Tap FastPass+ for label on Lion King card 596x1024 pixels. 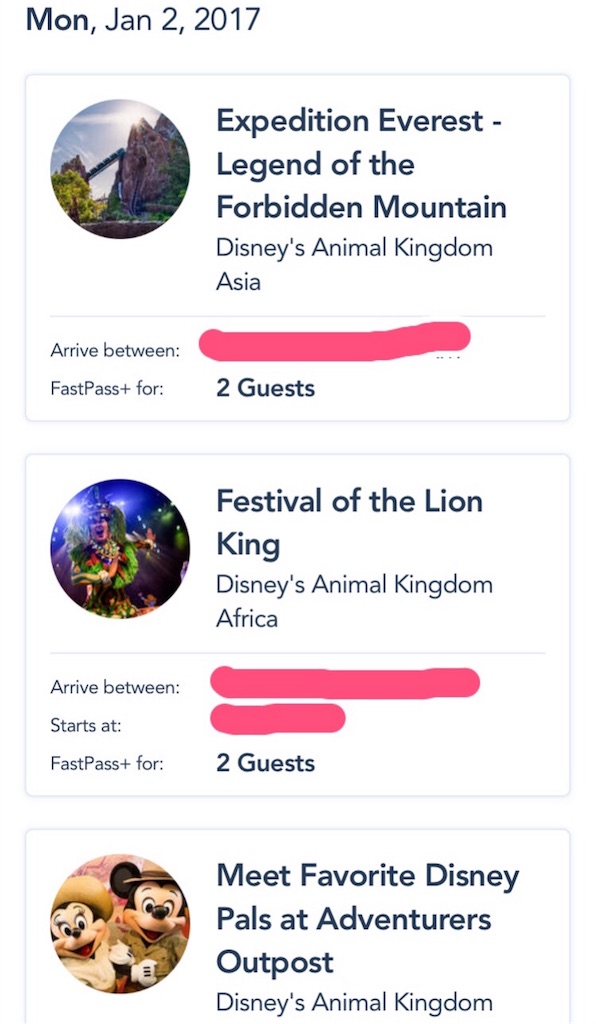click(107, 763)
